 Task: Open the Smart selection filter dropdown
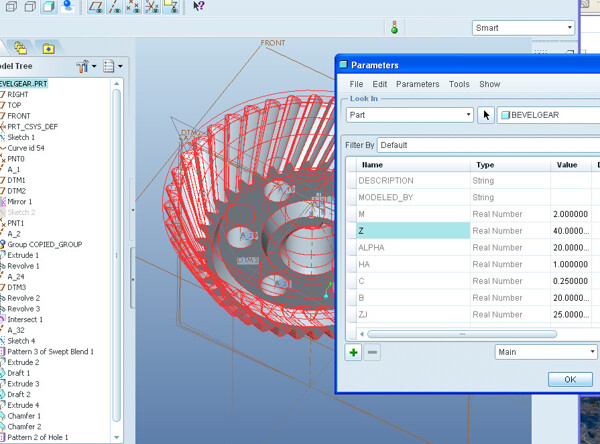tap(523, 28)
